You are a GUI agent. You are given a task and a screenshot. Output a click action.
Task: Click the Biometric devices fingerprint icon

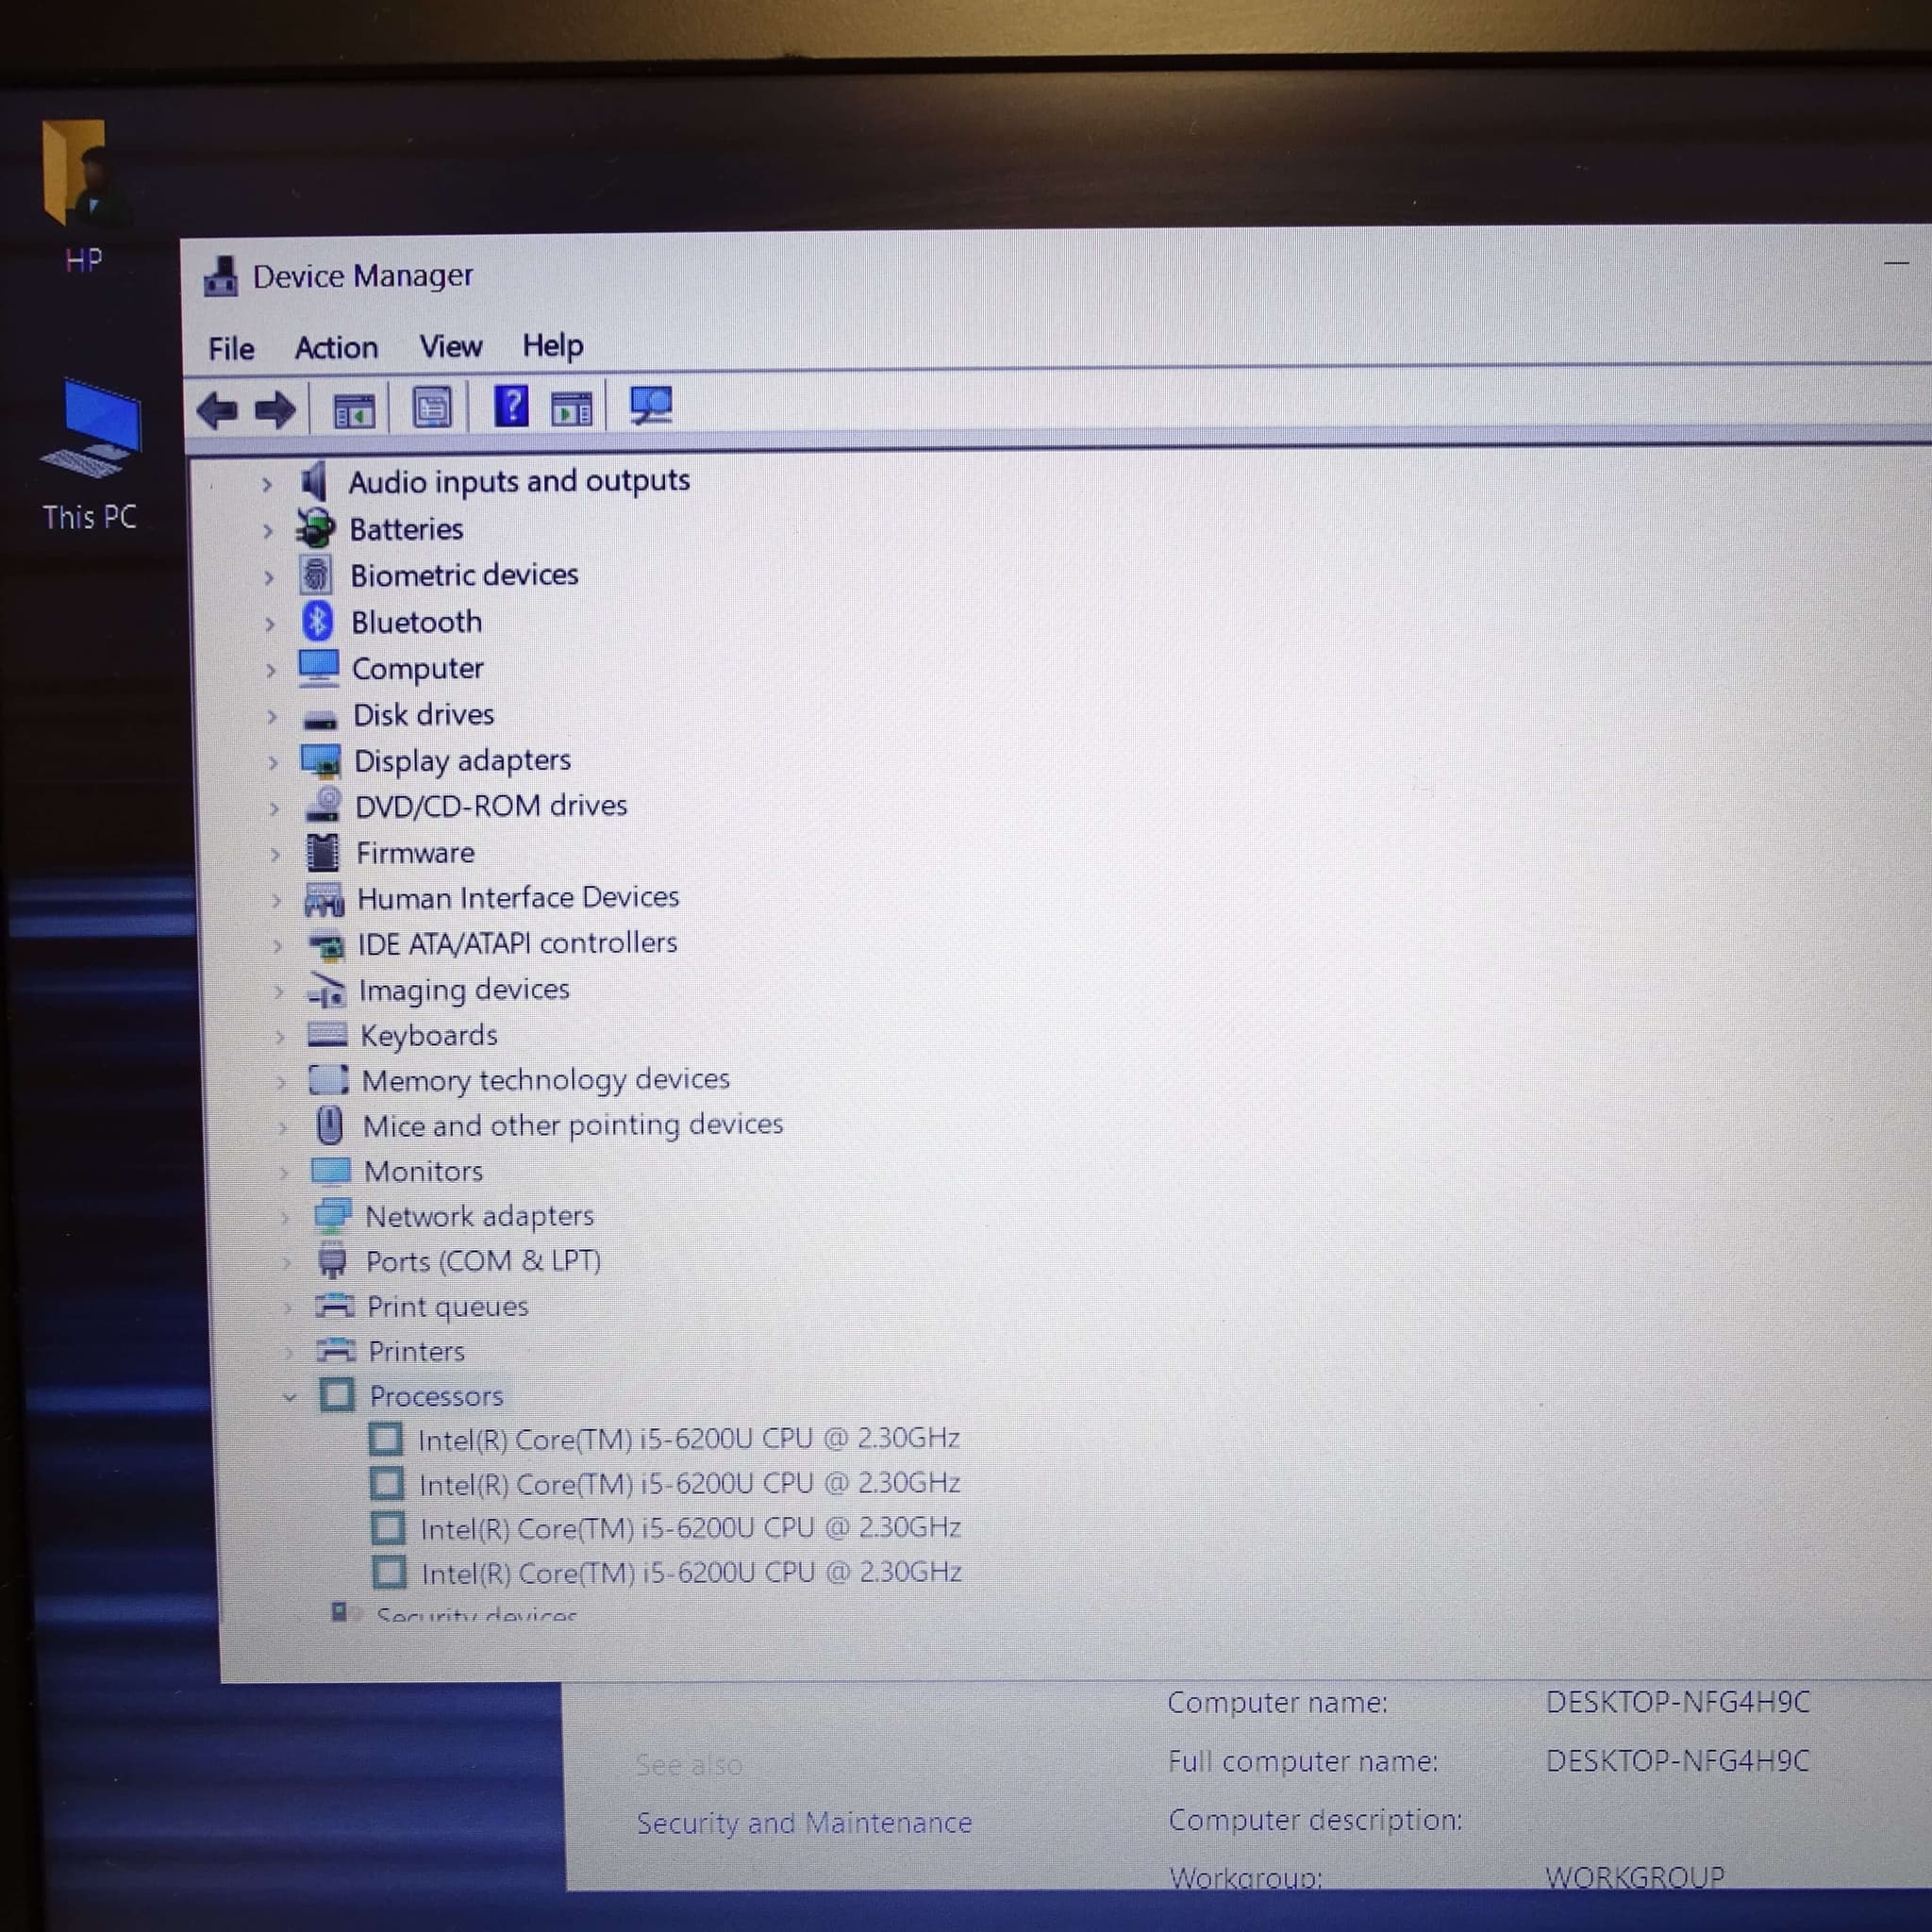316,575
